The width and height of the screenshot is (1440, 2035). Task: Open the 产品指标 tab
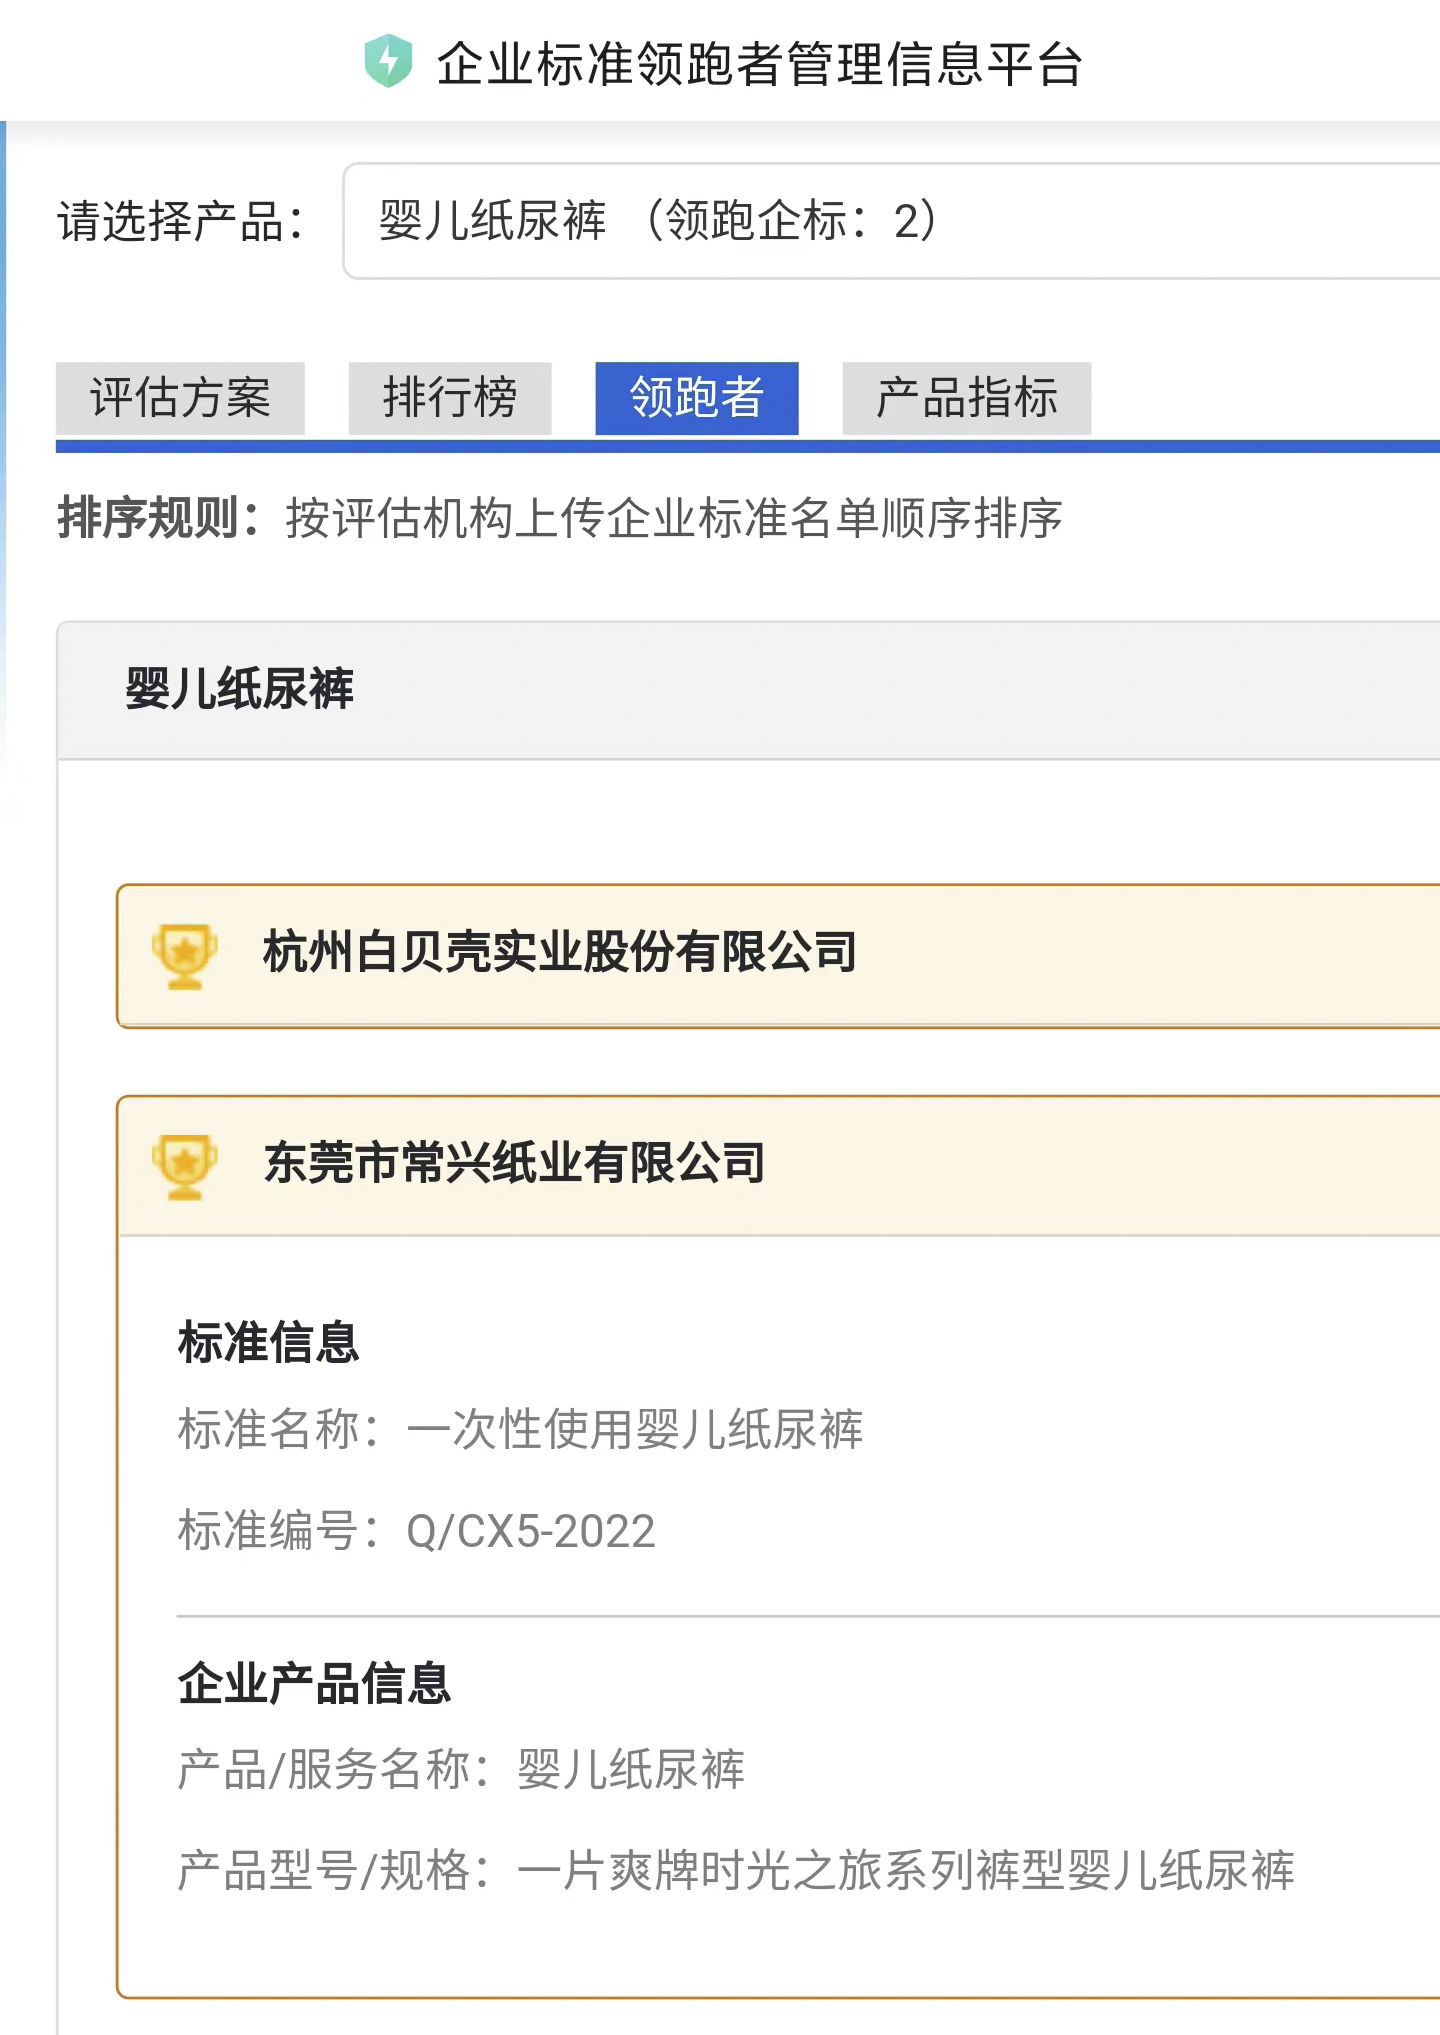pos(967,398)
